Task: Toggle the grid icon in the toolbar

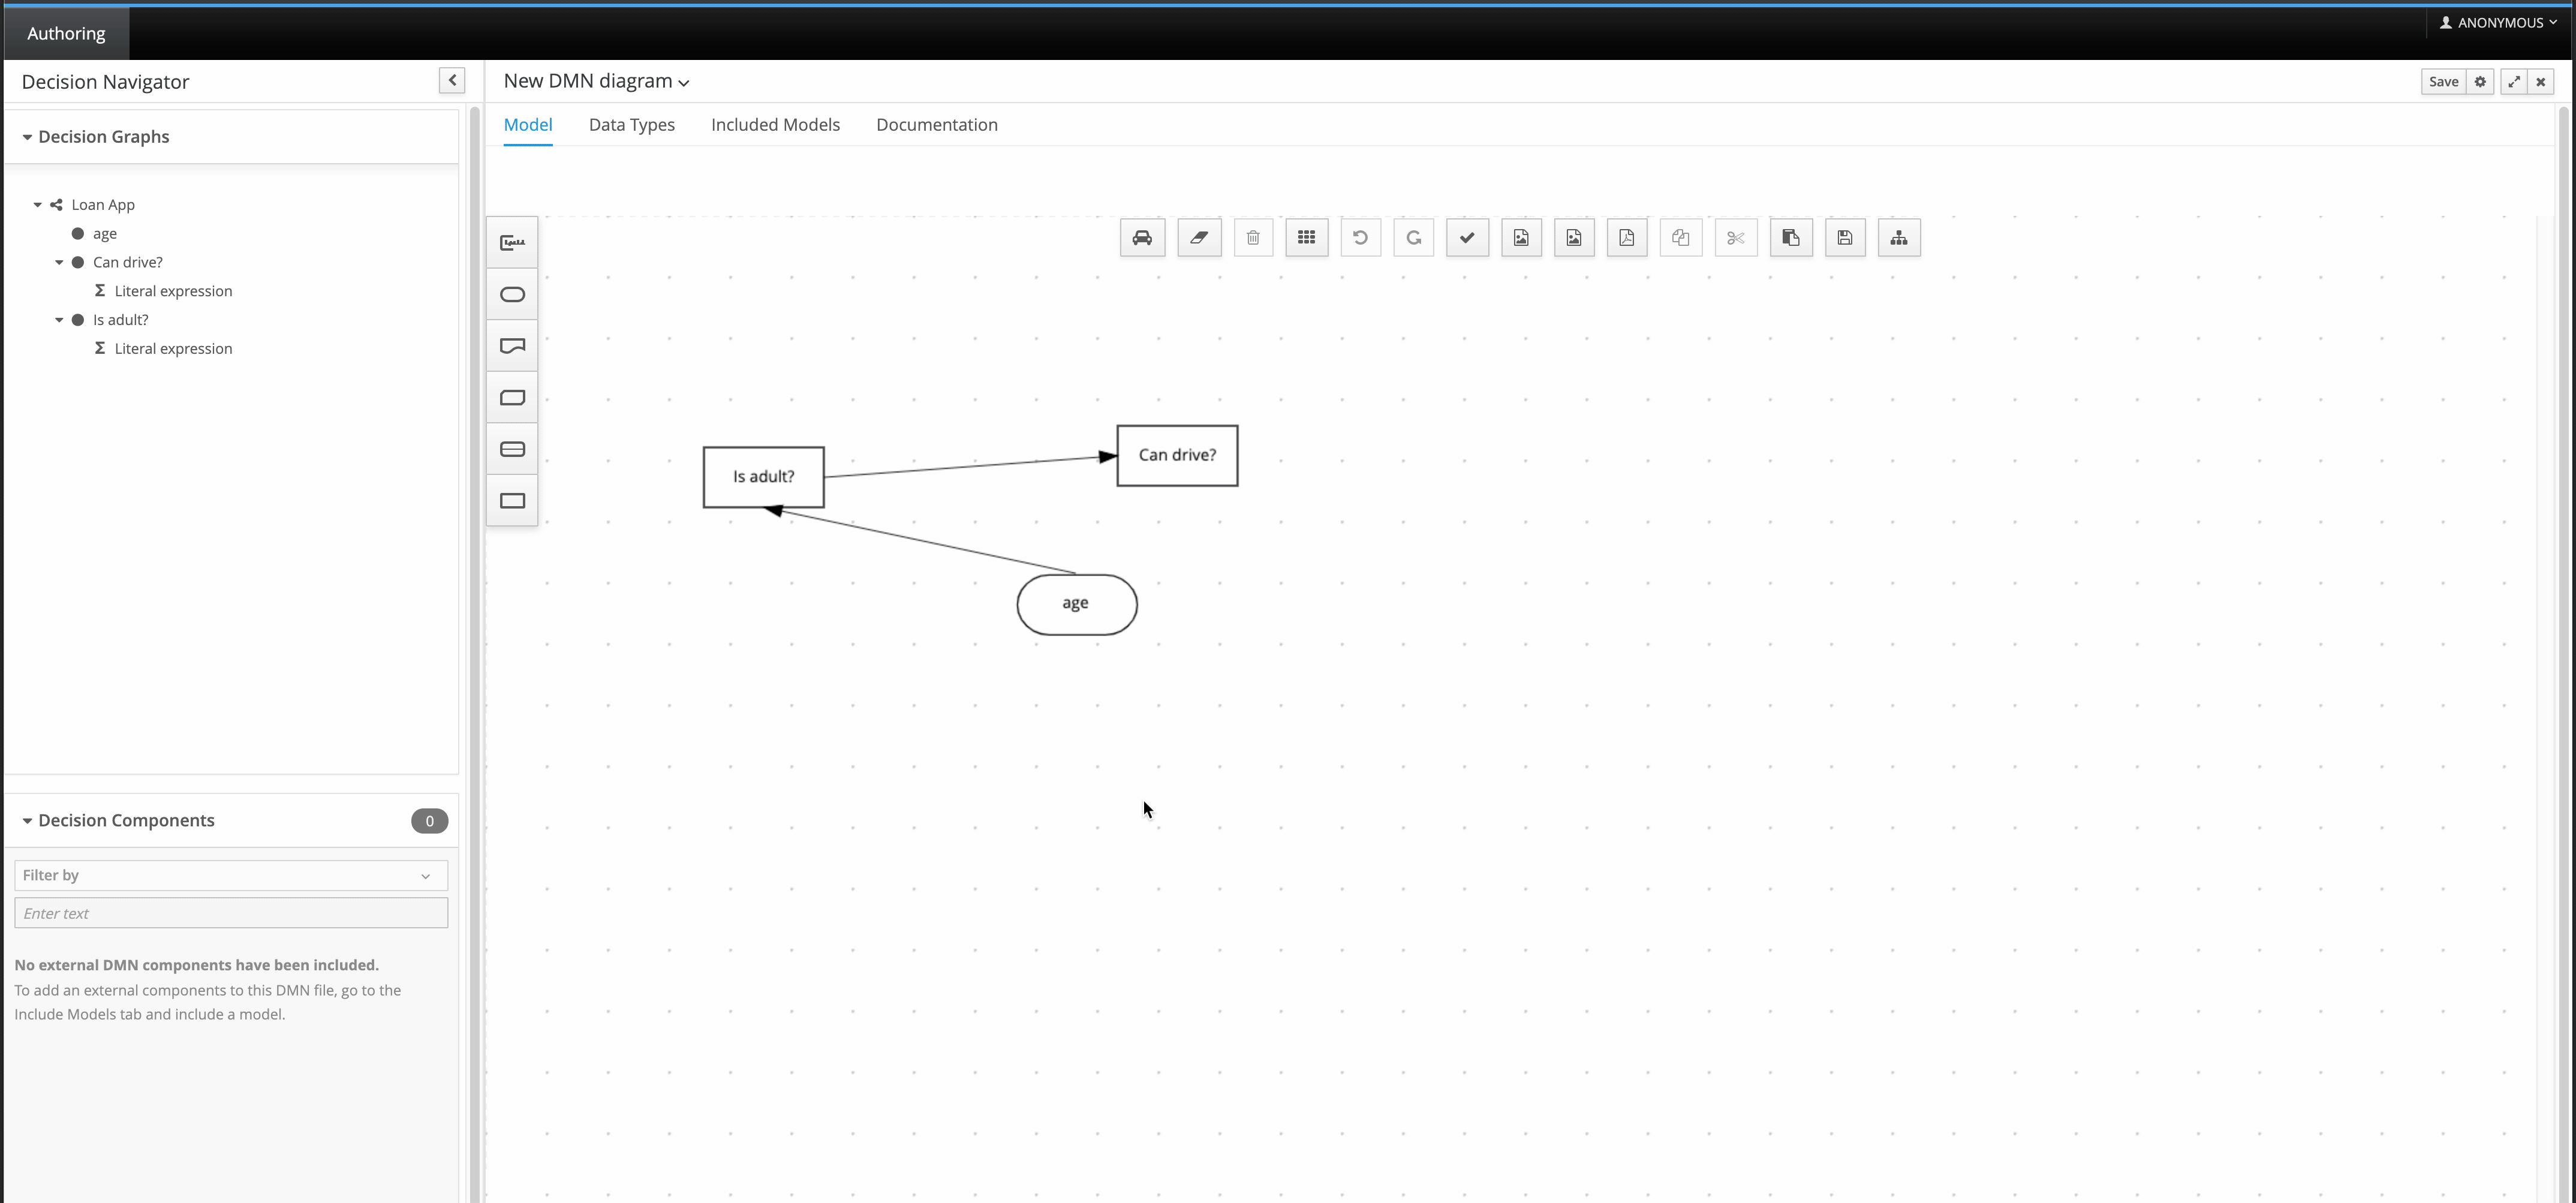Action: 1306,238
